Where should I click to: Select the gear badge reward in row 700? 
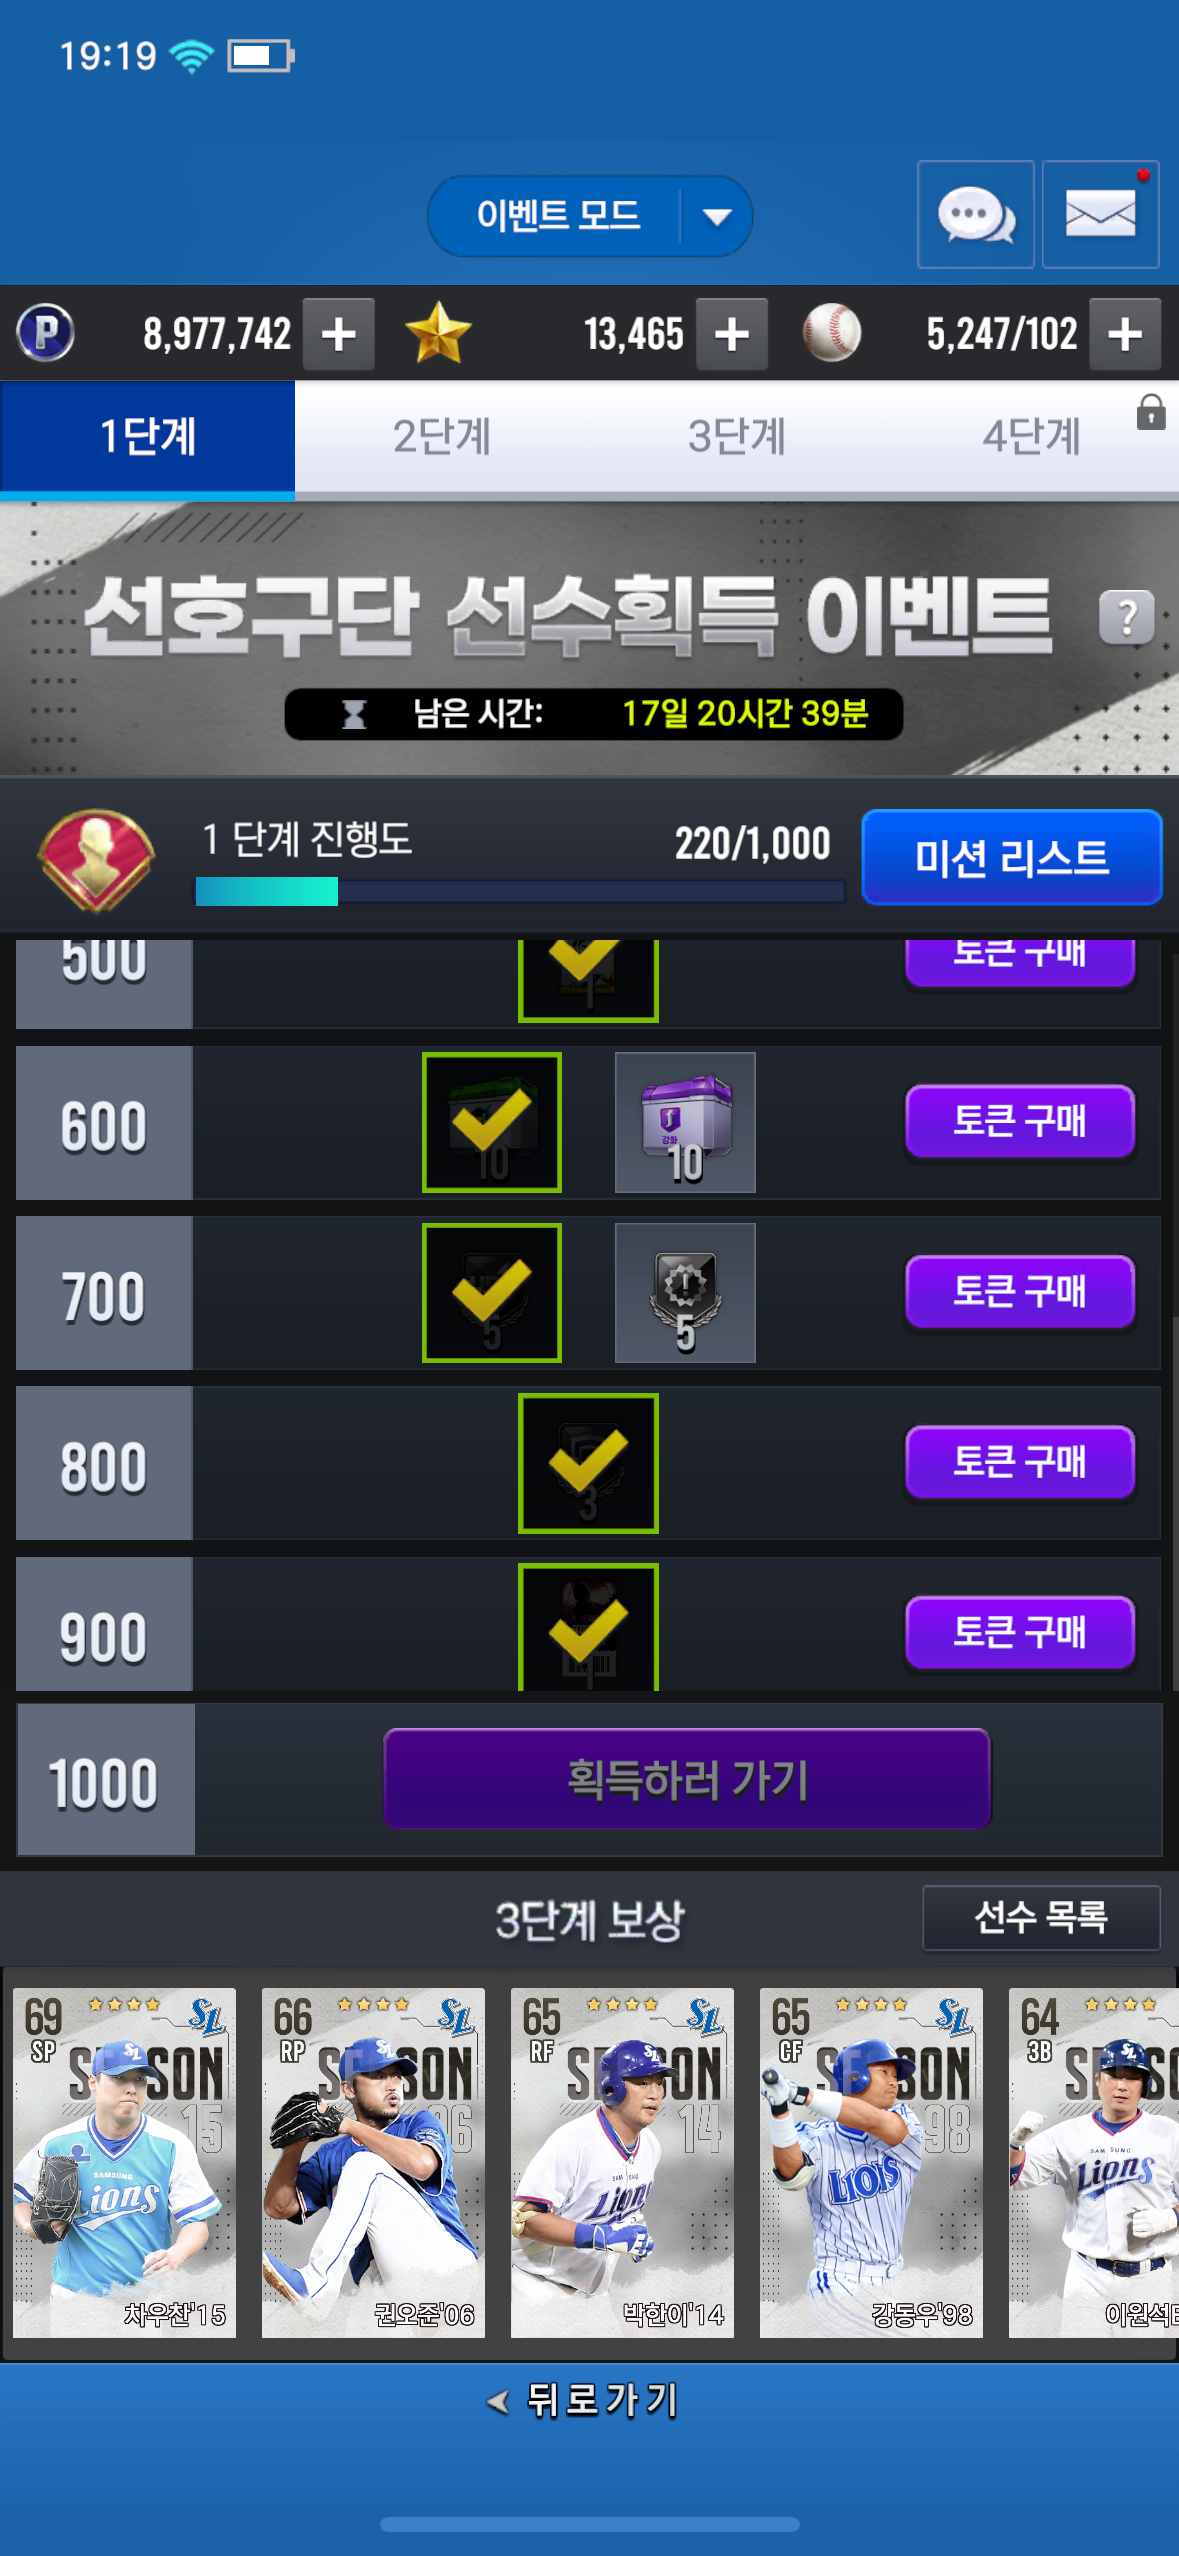coord(685,1293)
